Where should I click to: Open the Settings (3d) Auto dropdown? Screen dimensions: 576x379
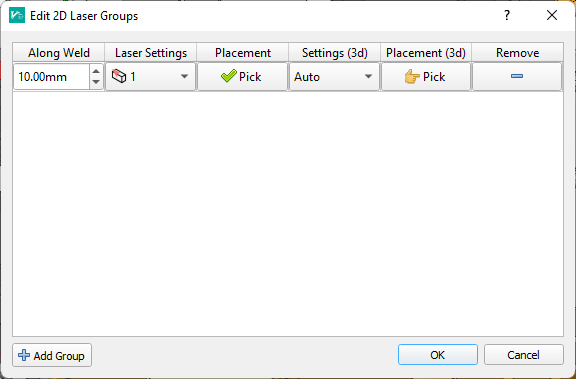coord(334,77)
